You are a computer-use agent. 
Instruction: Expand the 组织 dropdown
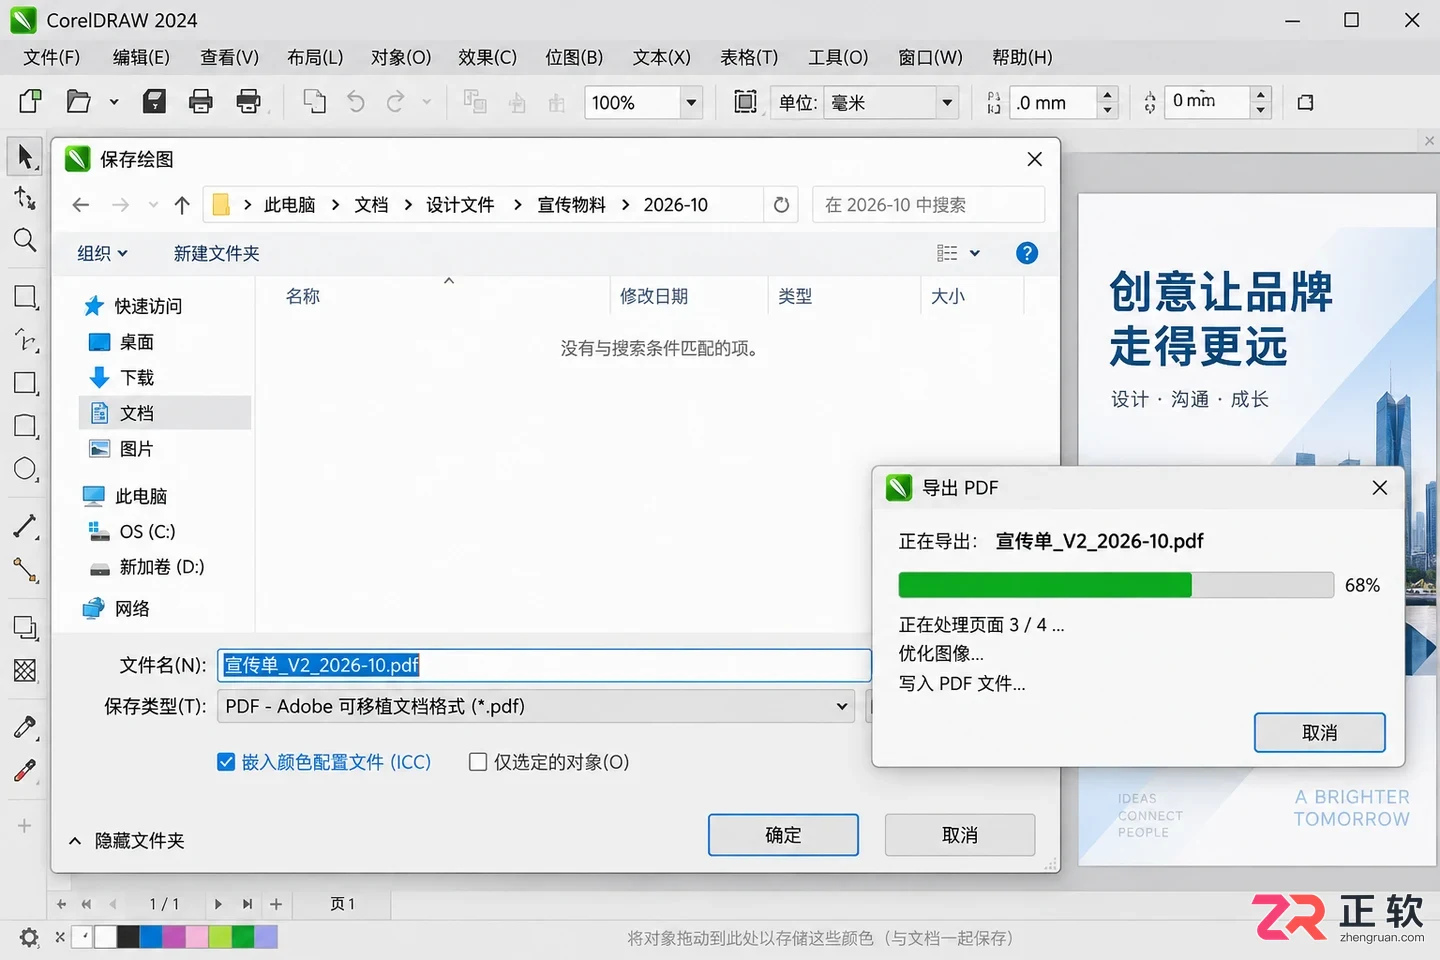(x=103, y=253)
